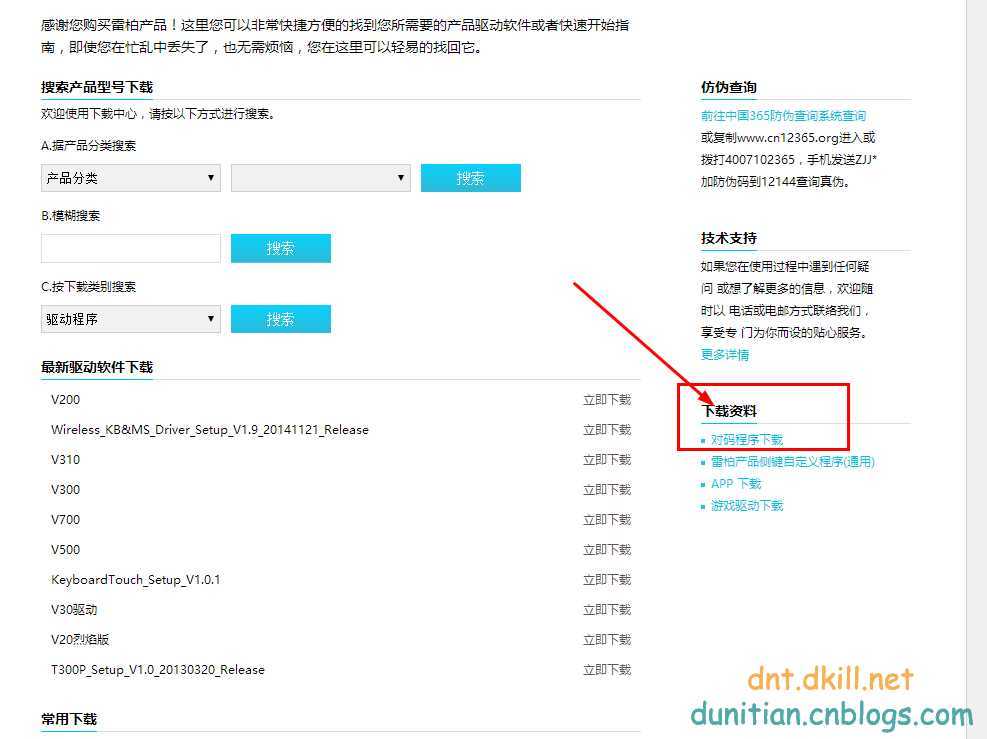Open 更多详情 link under 技术支持
The height and width of the screenshot is (739, 987).
(725, 355)
